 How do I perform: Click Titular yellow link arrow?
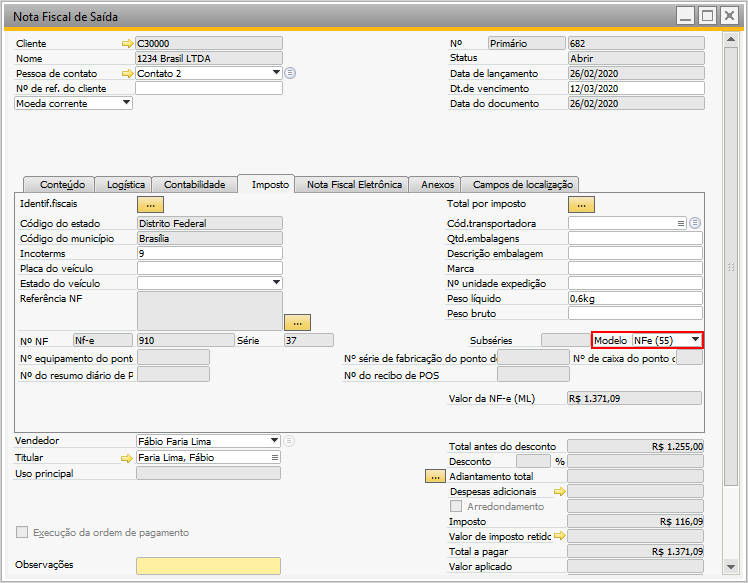click(x=126, y=458)
